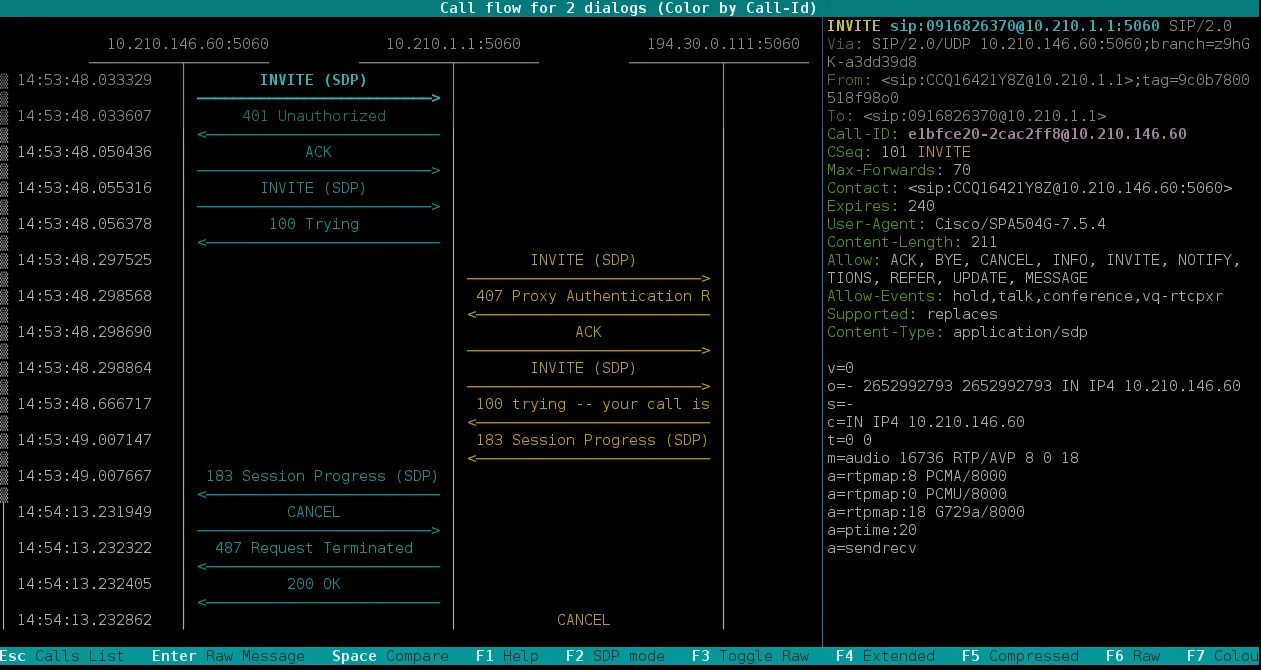This screenshot has width=1261, height=670.
Task: Select teal CANCEL at 14:54:13.231949
Action: [313, 512]
